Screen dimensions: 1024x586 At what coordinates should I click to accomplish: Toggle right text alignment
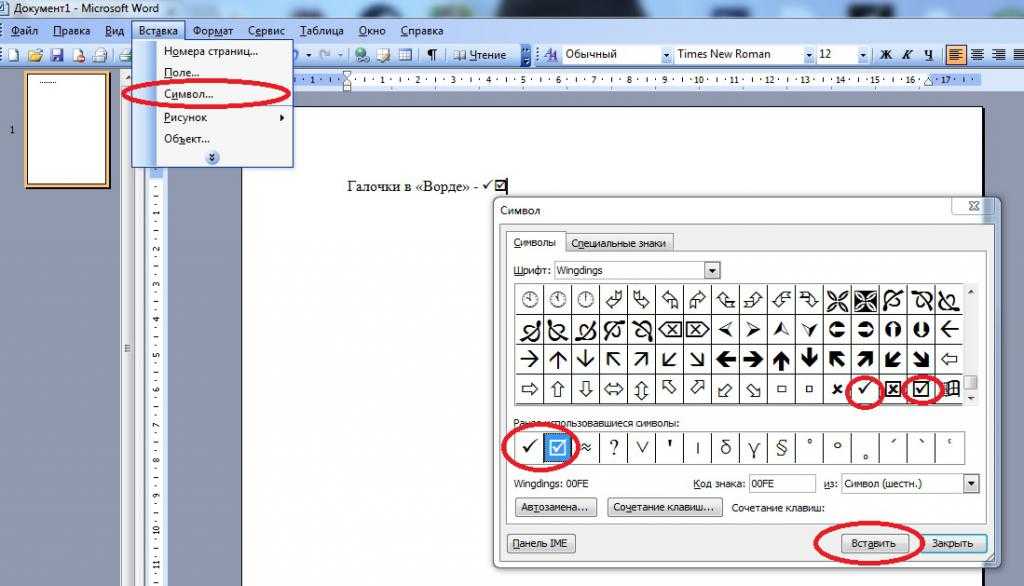[999, 54]
